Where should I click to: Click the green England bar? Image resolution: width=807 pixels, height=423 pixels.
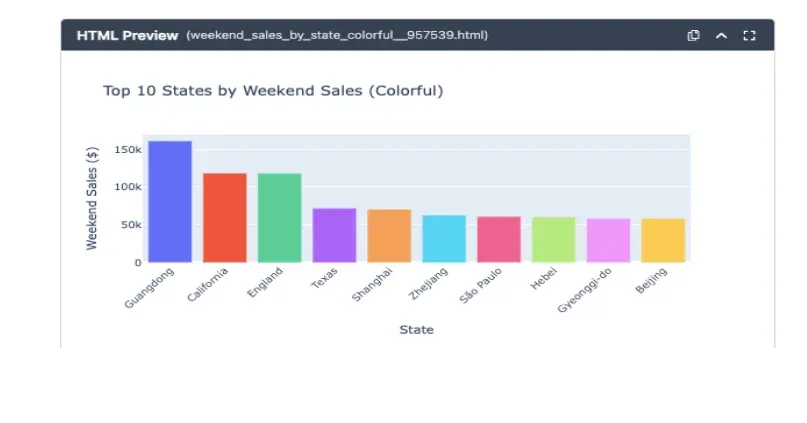tap(279, 218)
